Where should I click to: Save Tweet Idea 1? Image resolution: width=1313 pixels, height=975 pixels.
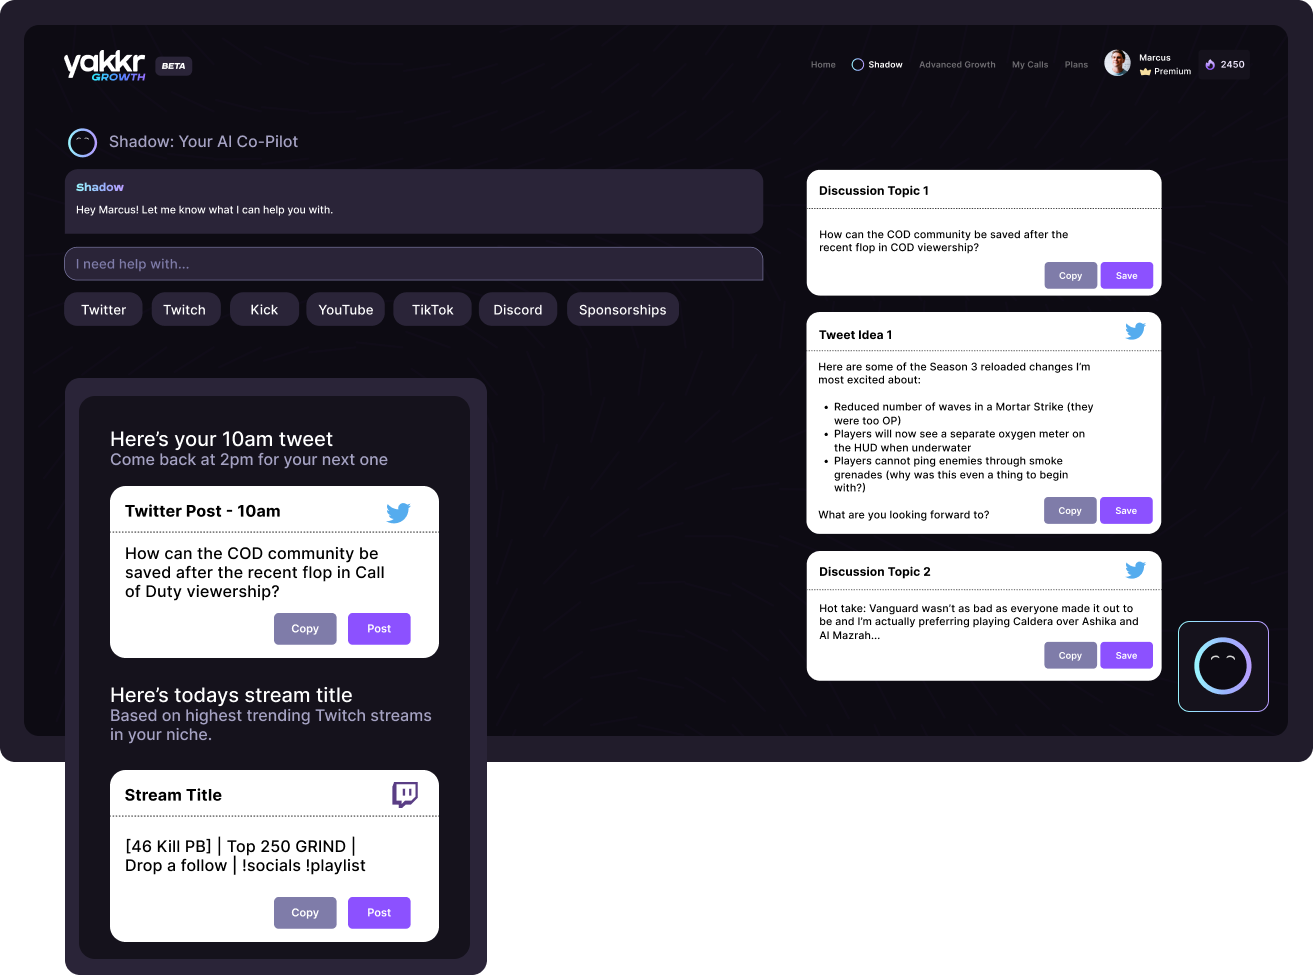coord(1127,511)
